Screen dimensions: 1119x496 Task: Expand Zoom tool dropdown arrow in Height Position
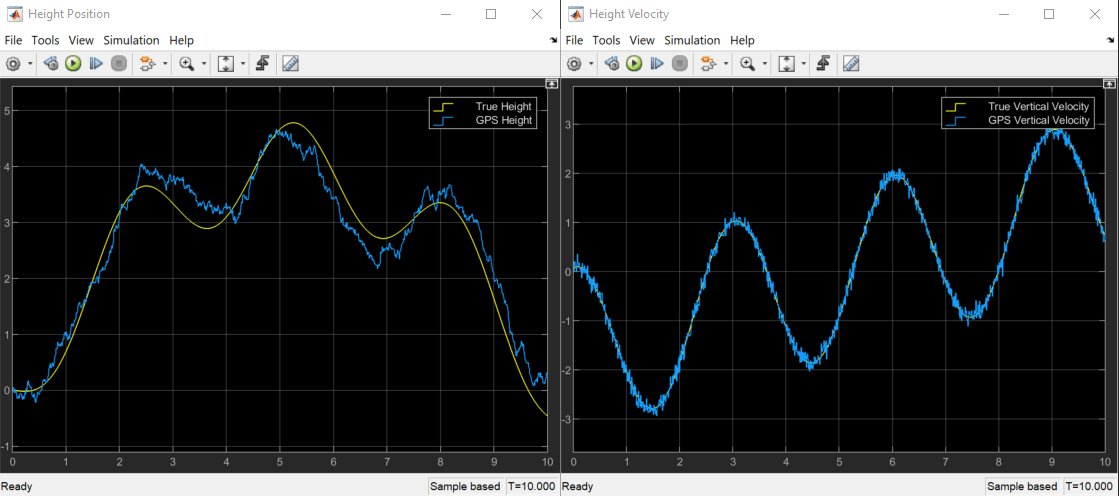[204, 63]
